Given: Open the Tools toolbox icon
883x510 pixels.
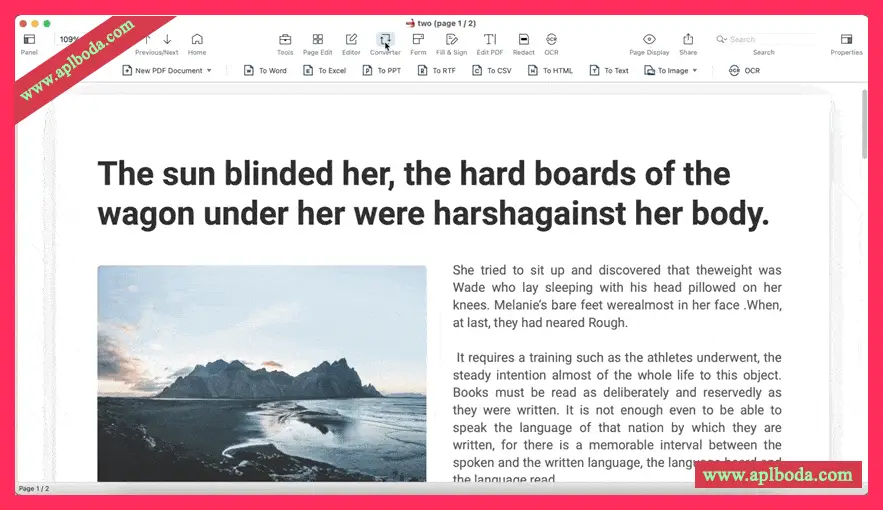Looking at the screenshot, I should pyautogui.click(x=285, y=40).
